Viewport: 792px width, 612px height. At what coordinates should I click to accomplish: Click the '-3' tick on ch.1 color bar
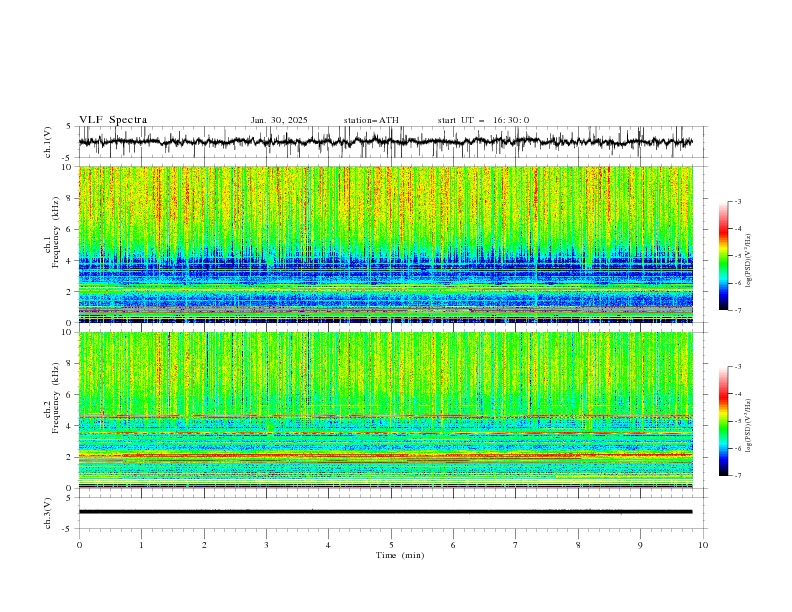pos(738,201)
